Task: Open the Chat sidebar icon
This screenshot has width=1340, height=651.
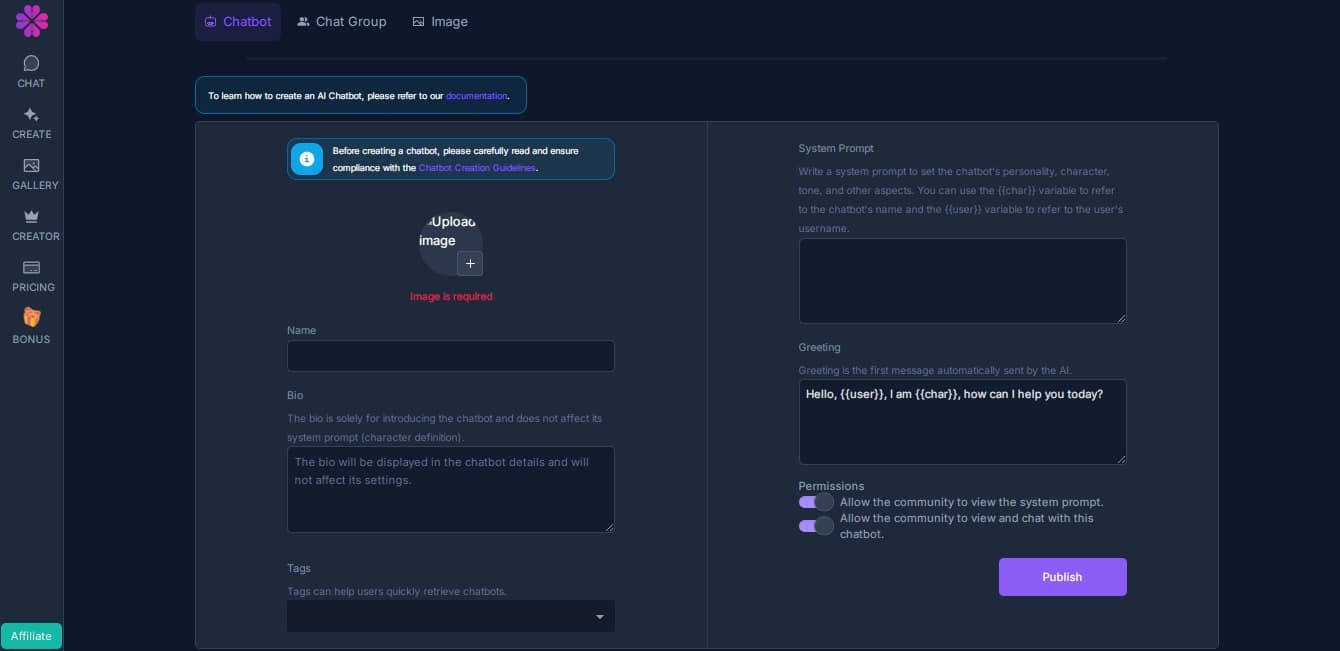Action: tap(31, 64)
